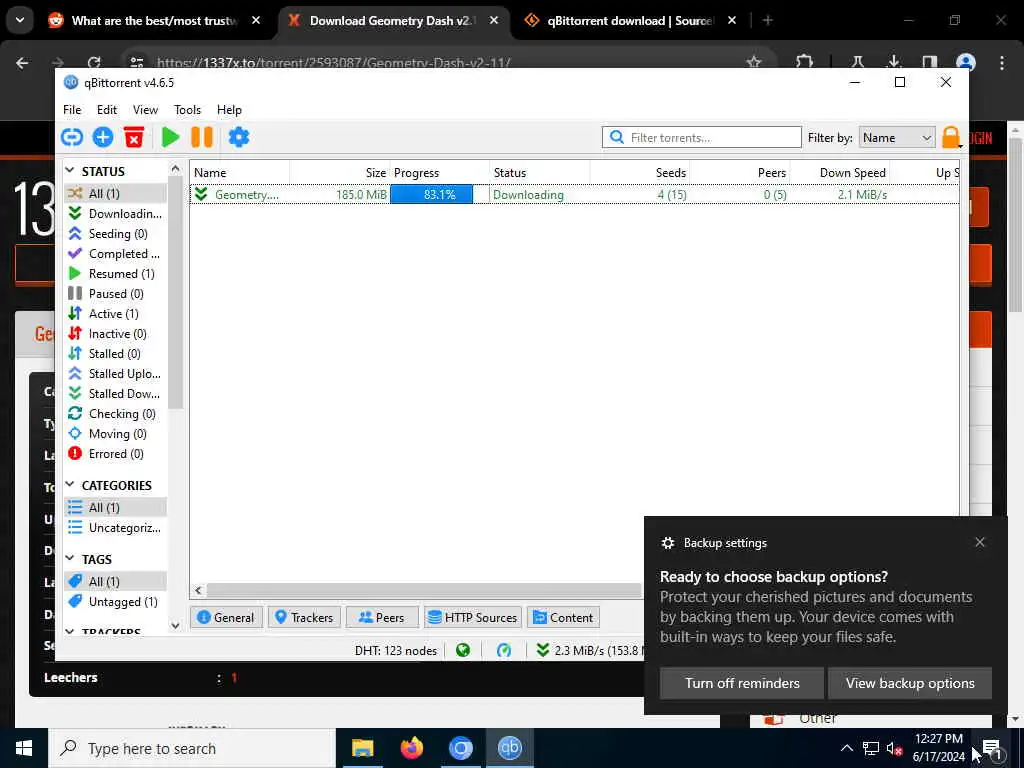Click the red Remove torrent toolbar icon
The height and width of the screenshot is (768, 1024).
click(134, 137)
